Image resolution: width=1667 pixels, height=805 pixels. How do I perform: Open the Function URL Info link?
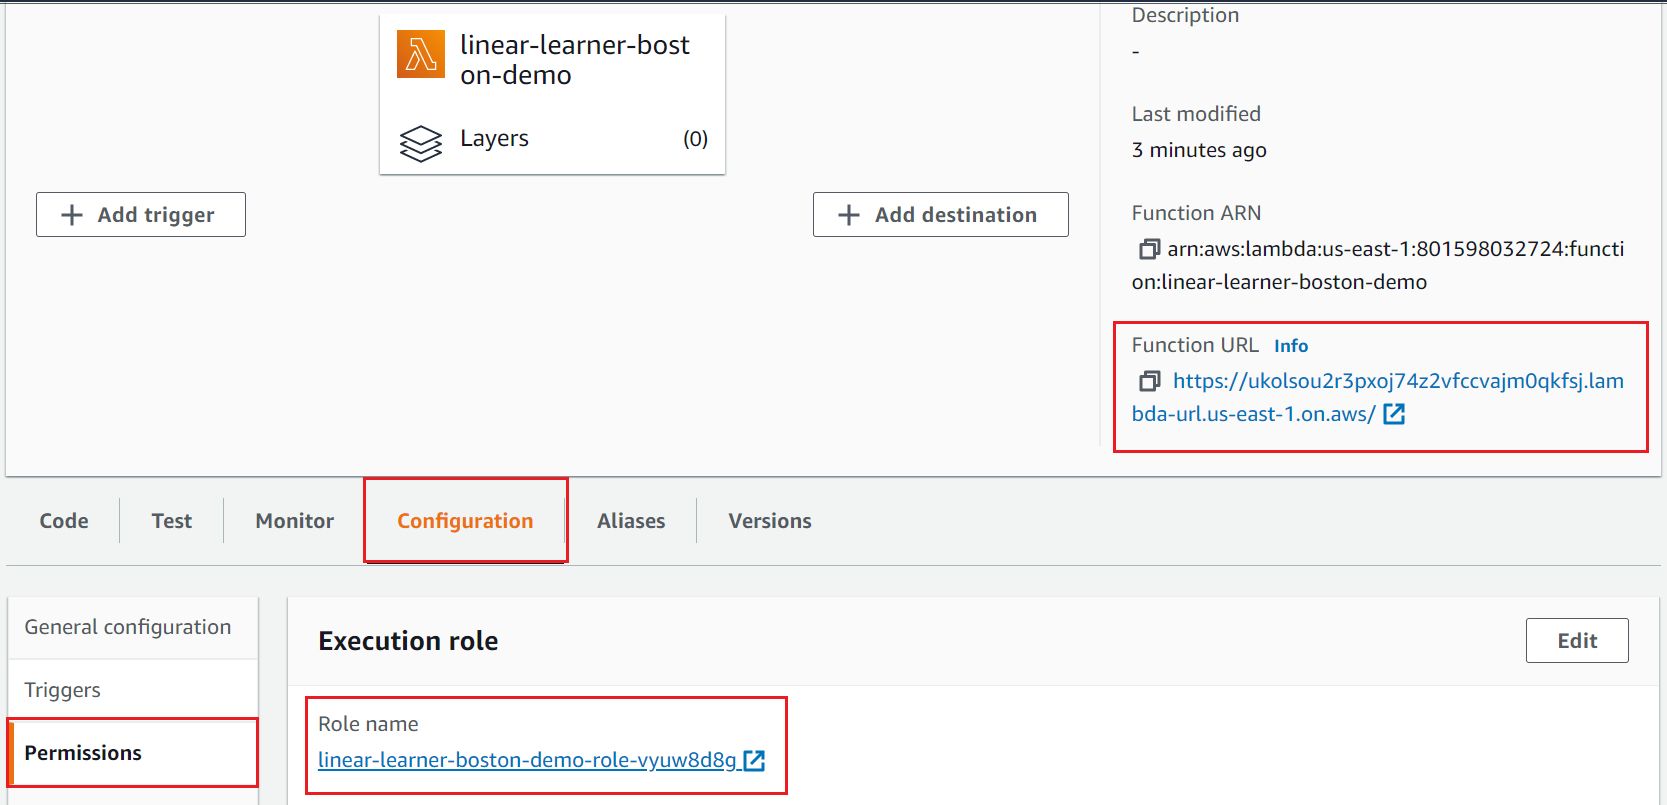tap(1291, 346)
